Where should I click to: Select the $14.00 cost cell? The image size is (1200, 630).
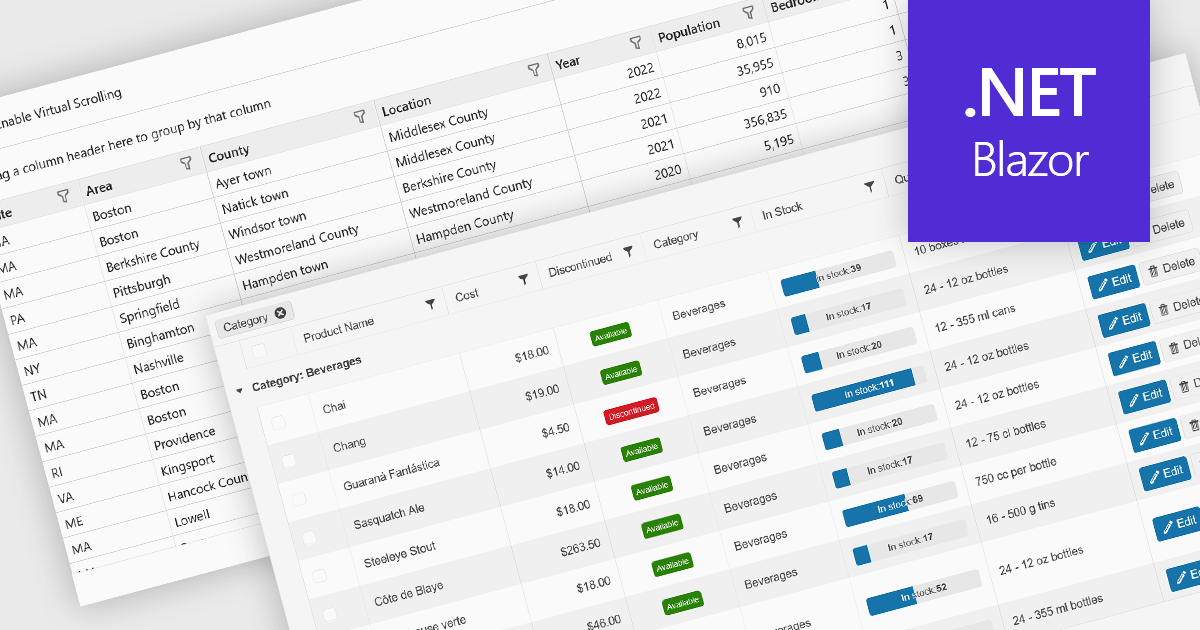[x=562, y=468]
